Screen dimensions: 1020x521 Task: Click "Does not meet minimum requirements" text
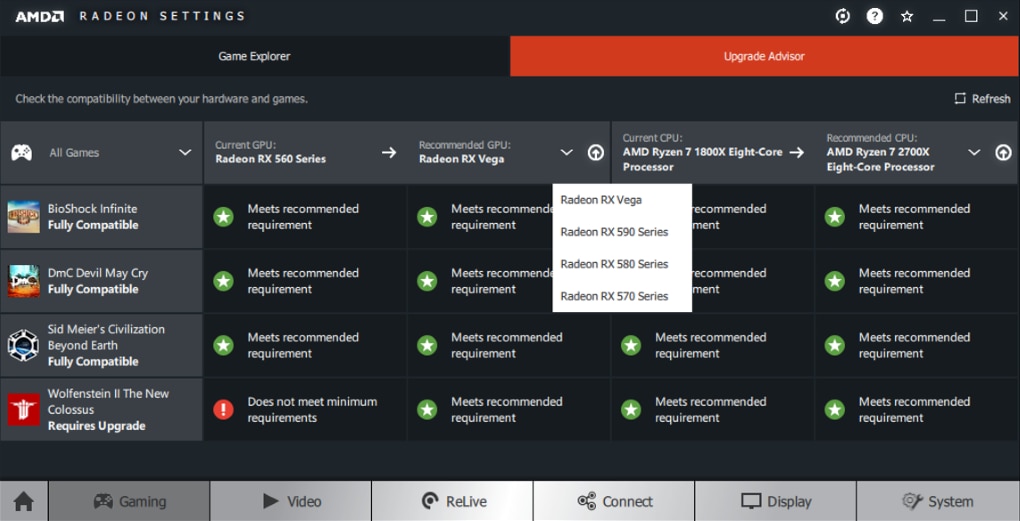(312, 410)
